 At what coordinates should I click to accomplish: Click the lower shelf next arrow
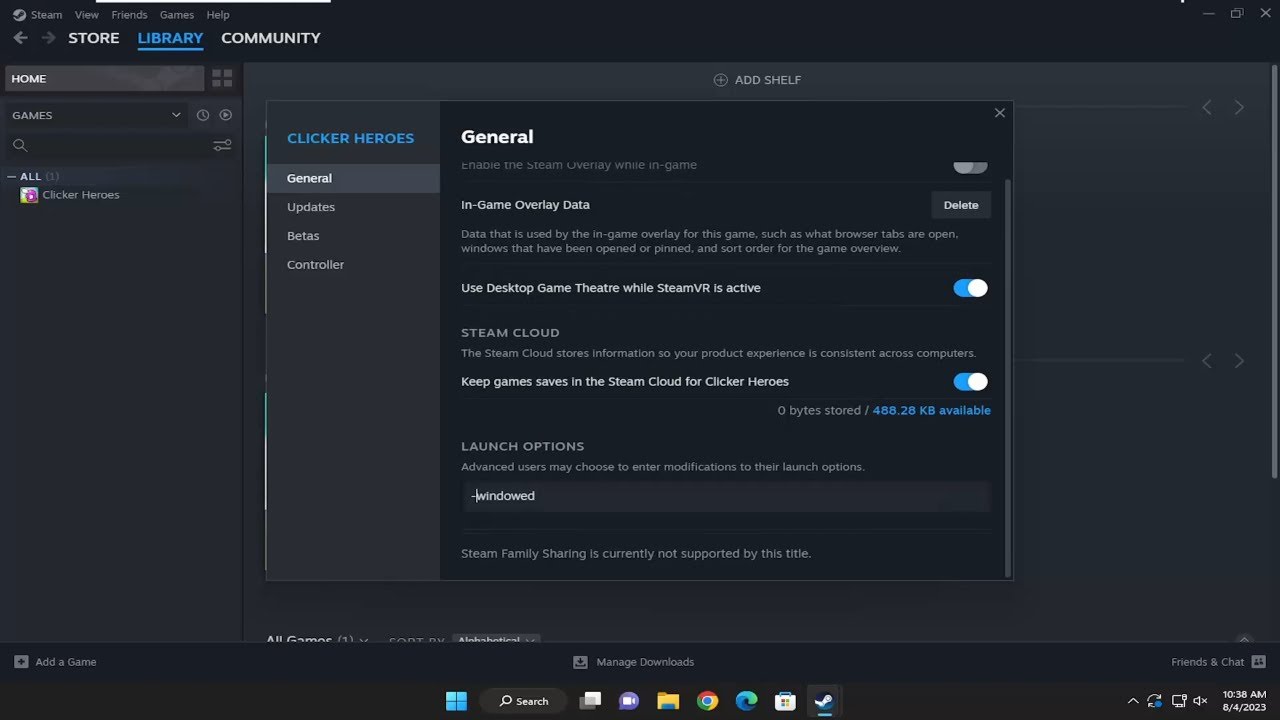pos(1239,361)
